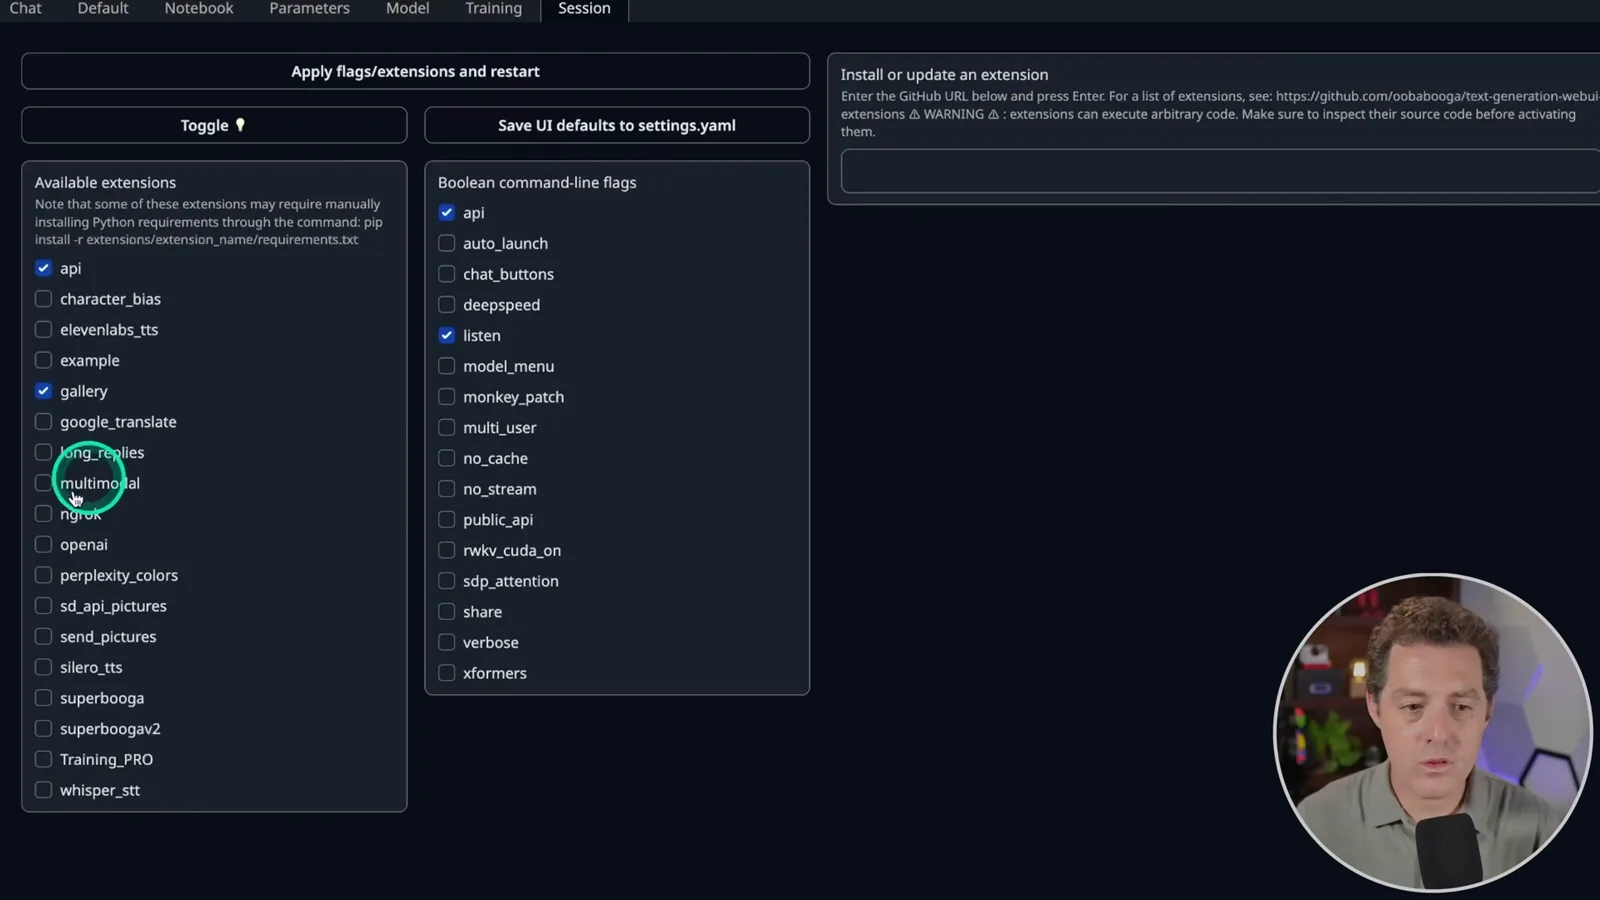The height and width of the screenshot is (900, 1600).
Task: Open the Chat tab
Action: point(25,8)
